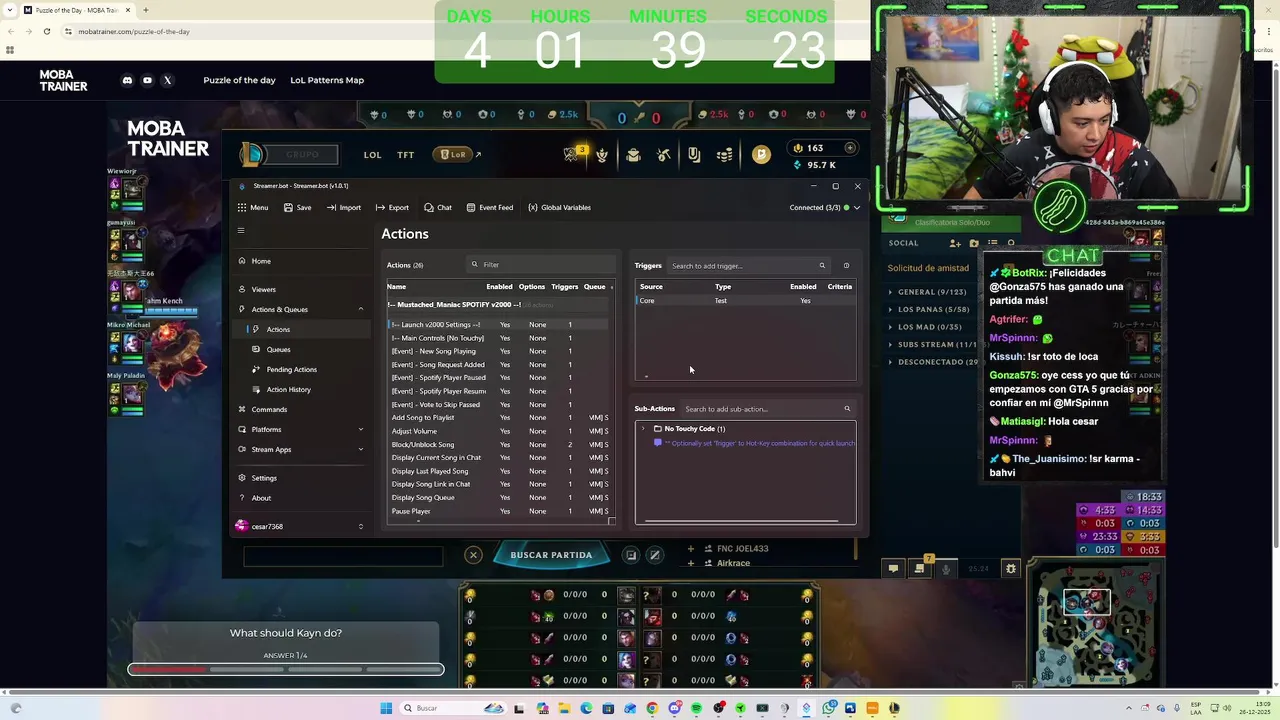Click the Search to add trigger field
This screenshot has height=720, width=1280.
click(748, 266)
